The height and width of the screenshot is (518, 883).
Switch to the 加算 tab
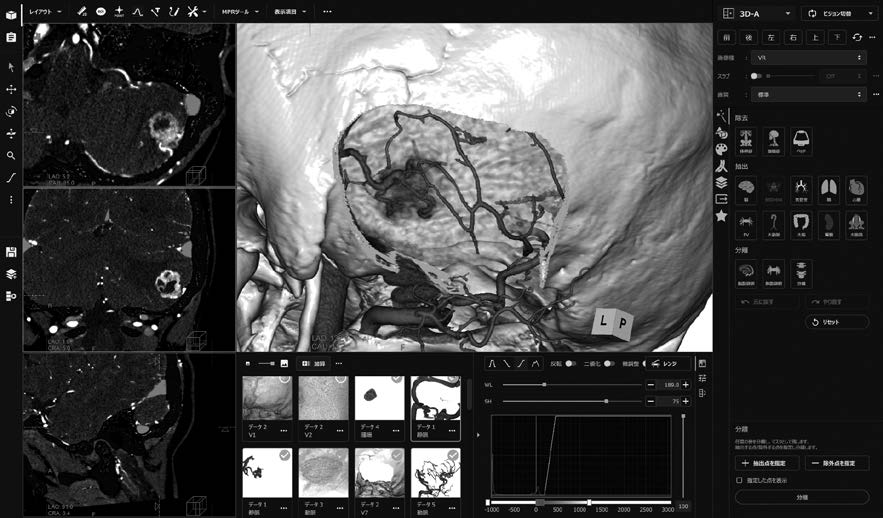(314, 363)
